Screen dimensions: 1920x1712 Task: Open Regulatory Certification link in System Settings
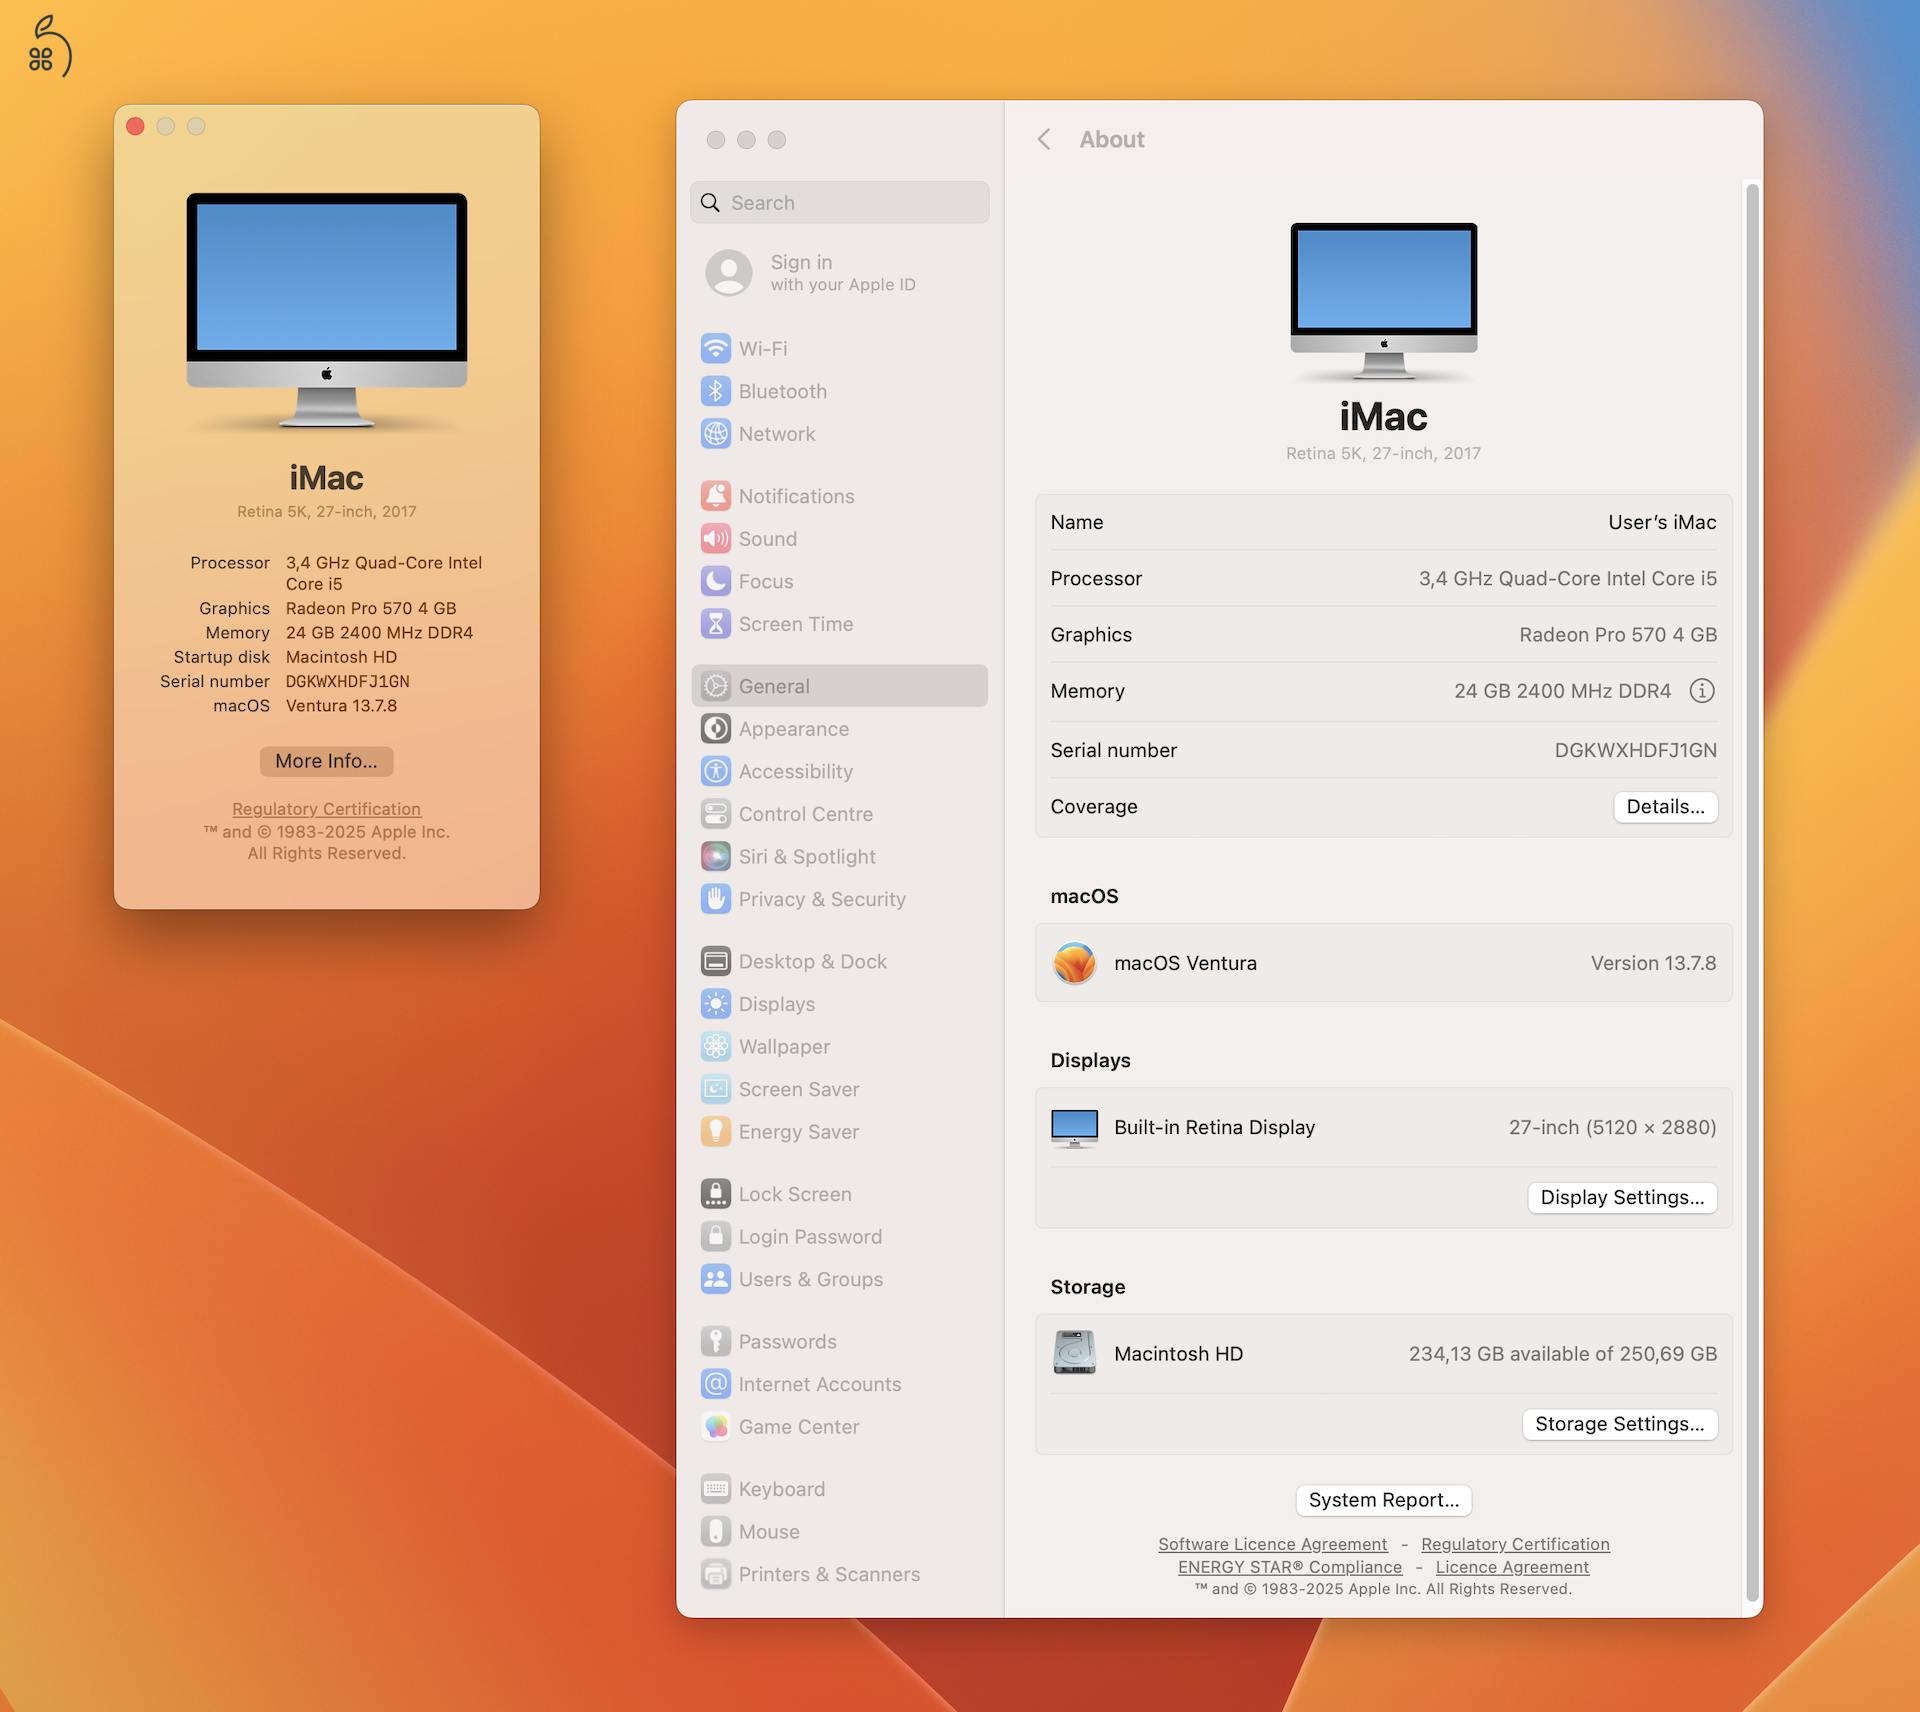[1515, 1544]
